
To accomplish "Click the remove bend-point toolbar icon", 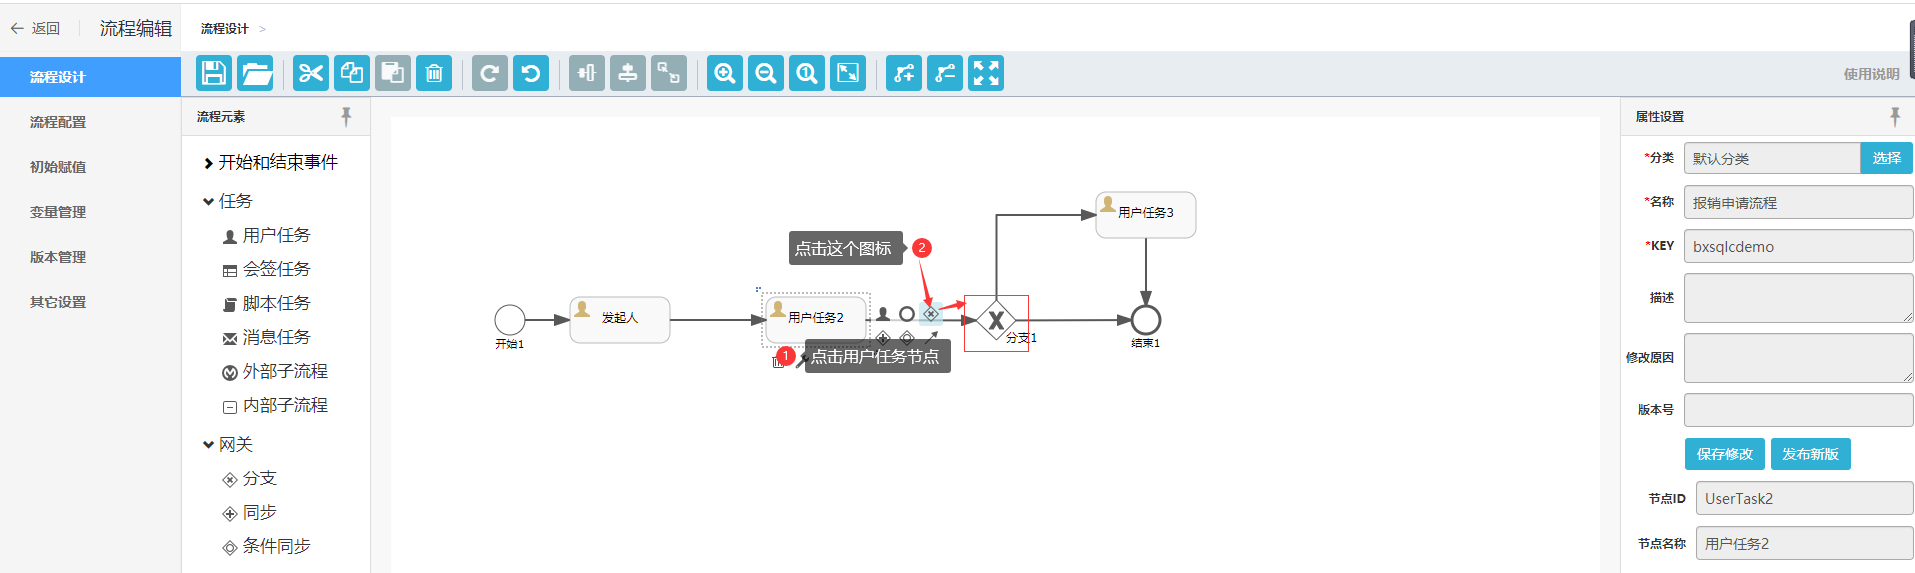I will (945, 73).
